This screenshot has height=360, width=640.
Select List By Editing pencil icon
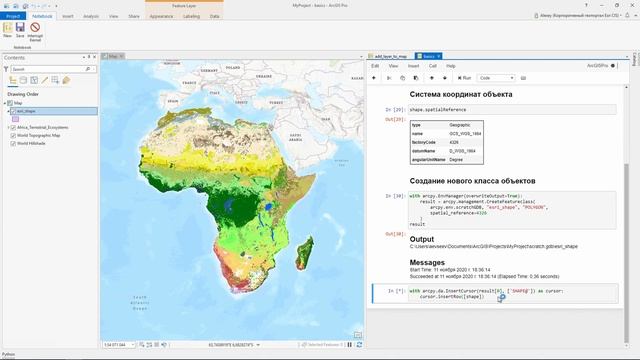pyautogui.click(x=44, y=80)
